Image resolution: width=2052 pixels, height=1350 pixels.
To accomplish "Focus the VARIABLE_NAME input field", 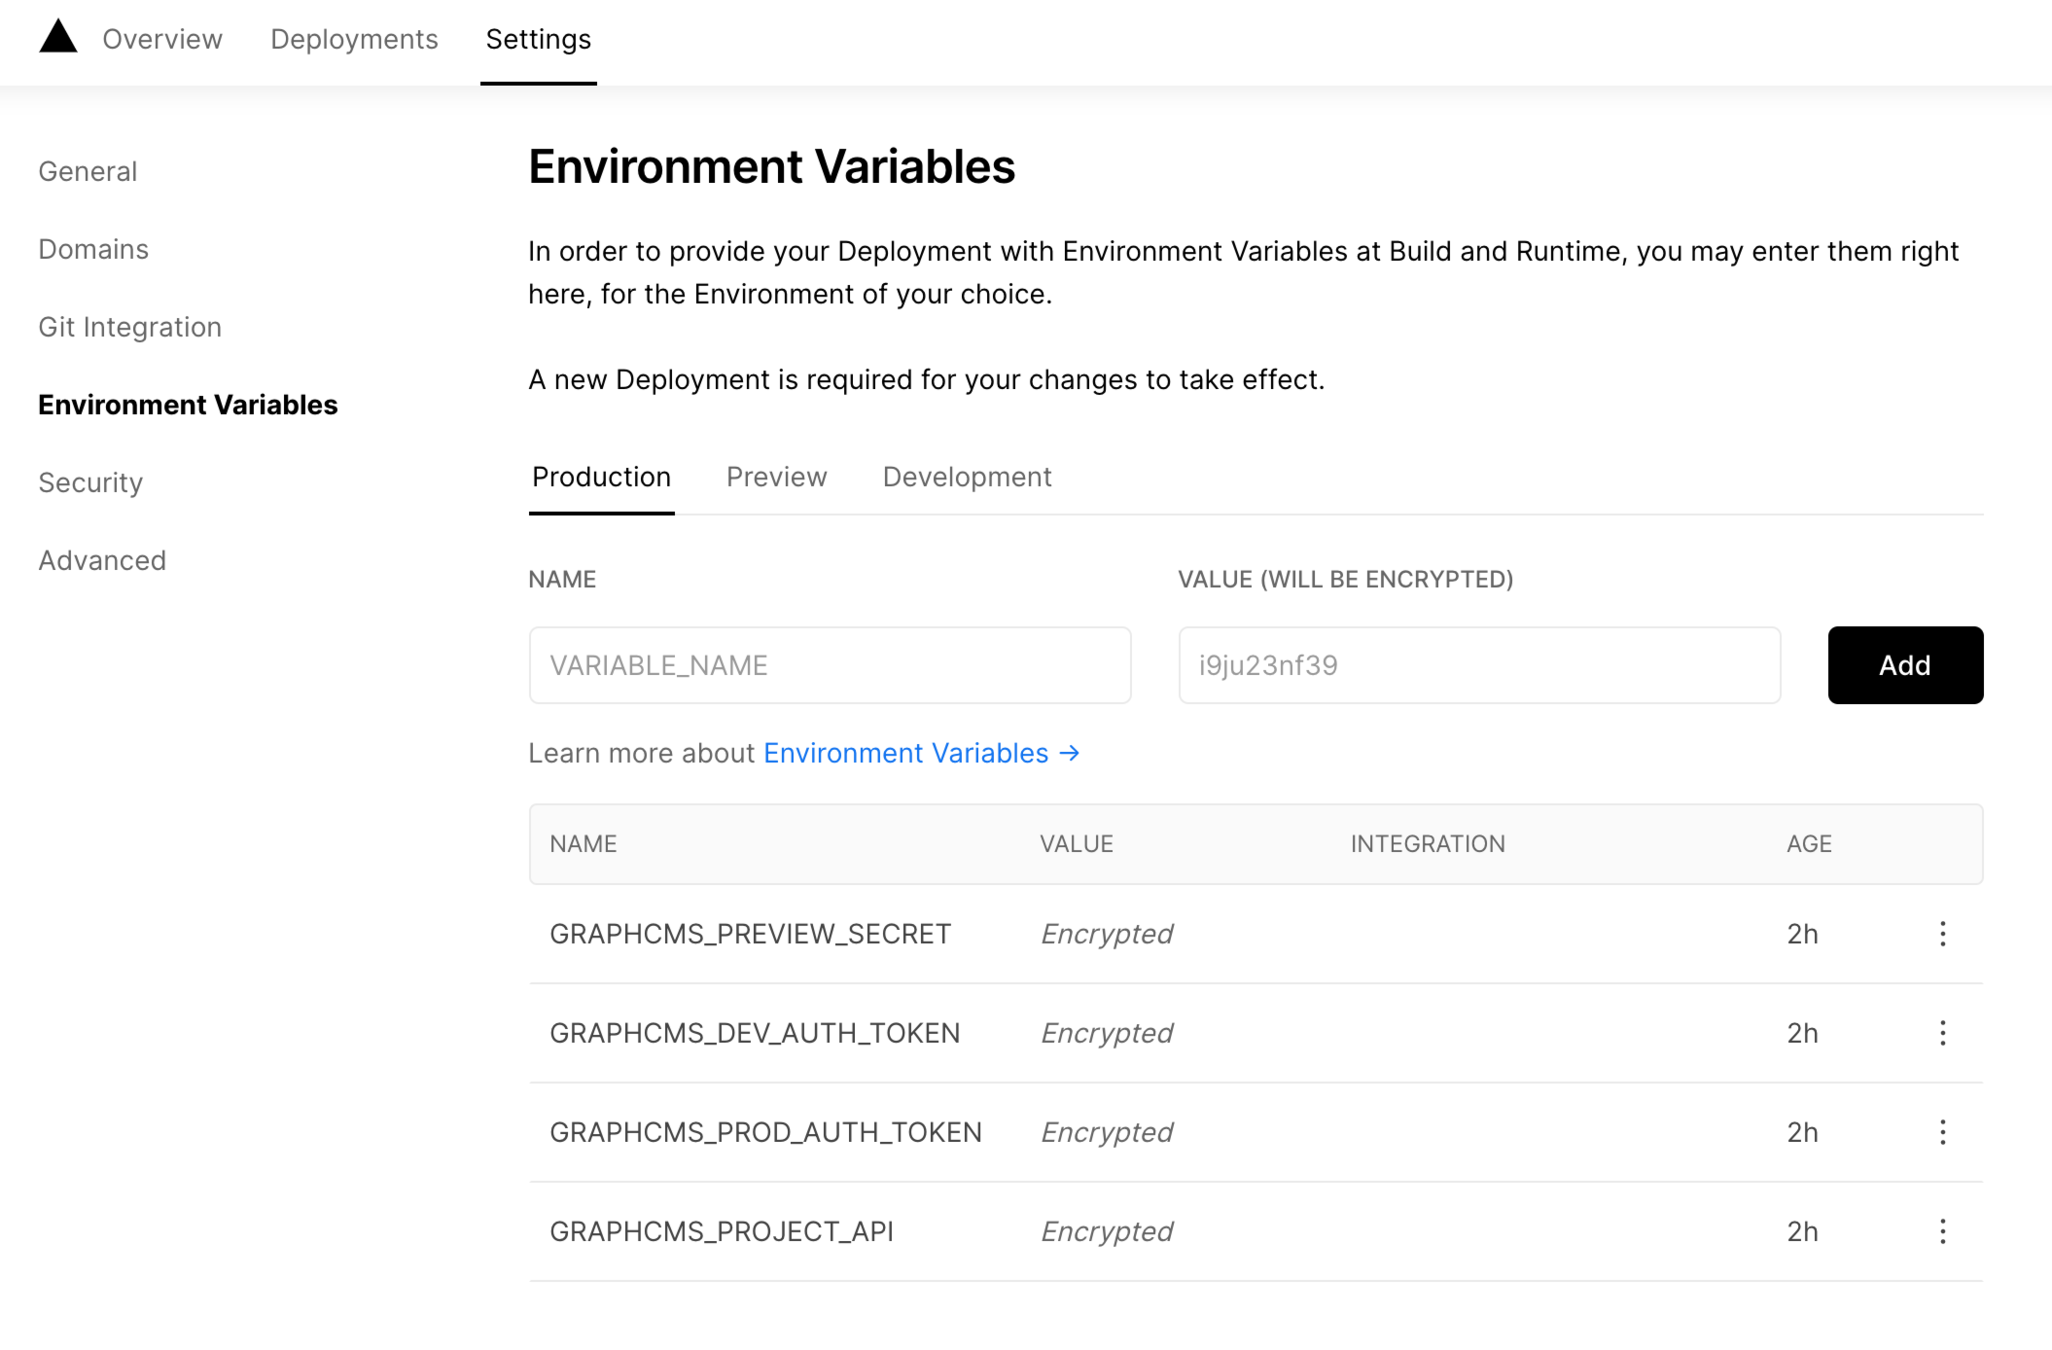I will tap(829, 665).
